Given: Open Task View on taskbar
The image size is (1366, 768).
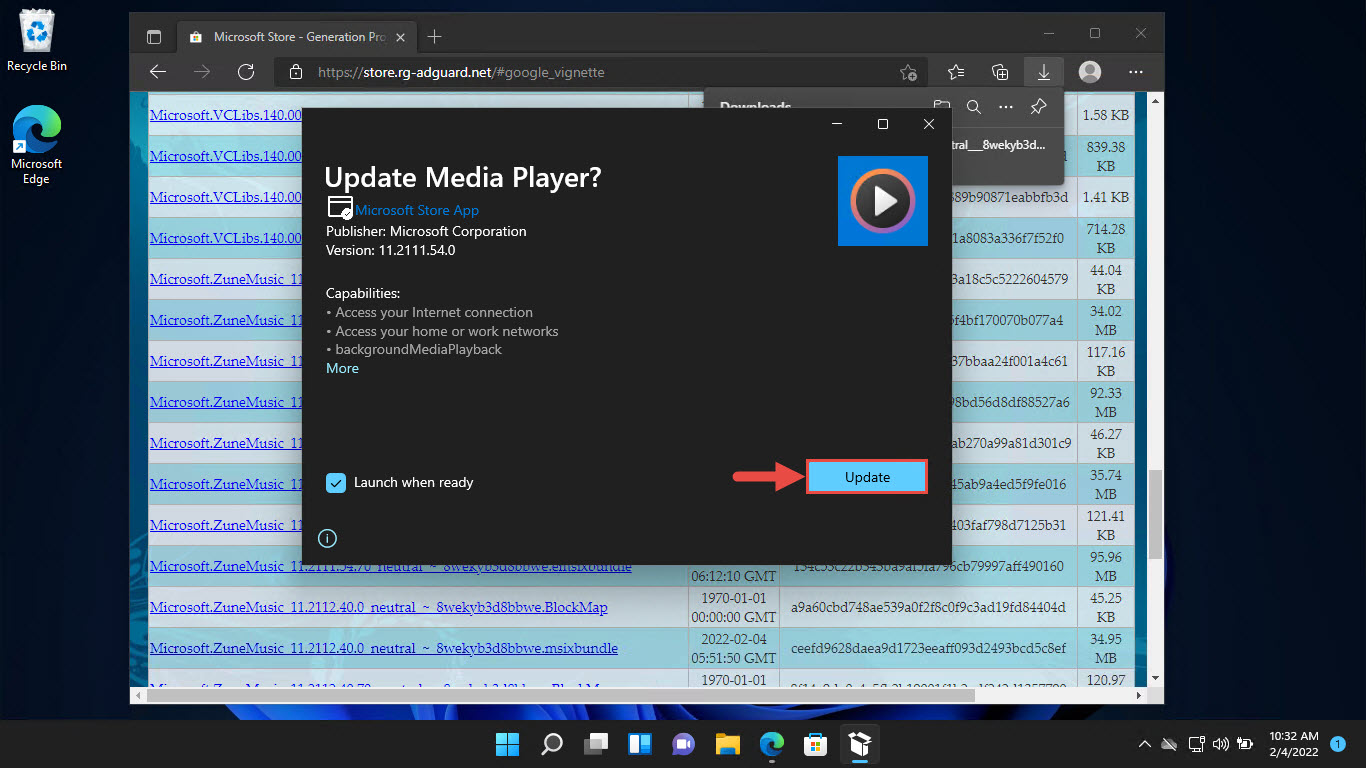Looking at the screenshot, I should (596, 744).
